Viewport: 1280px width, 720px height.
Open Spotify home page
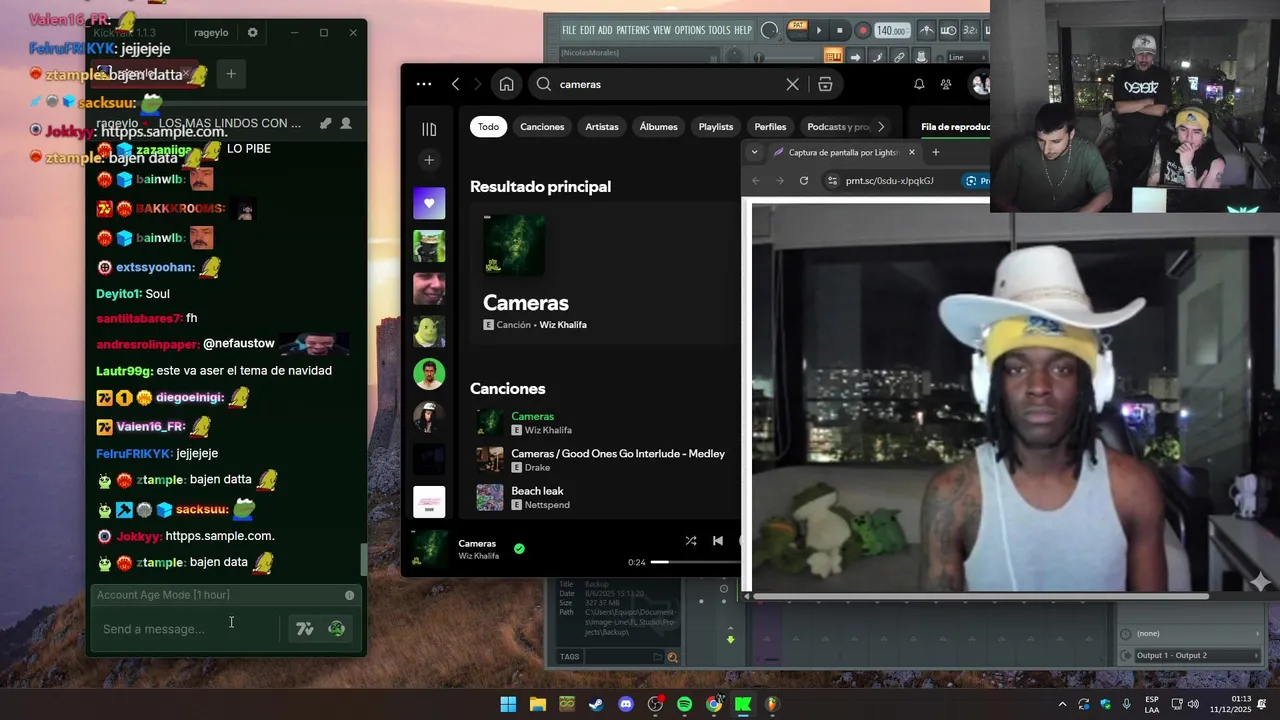pos(506,84)
